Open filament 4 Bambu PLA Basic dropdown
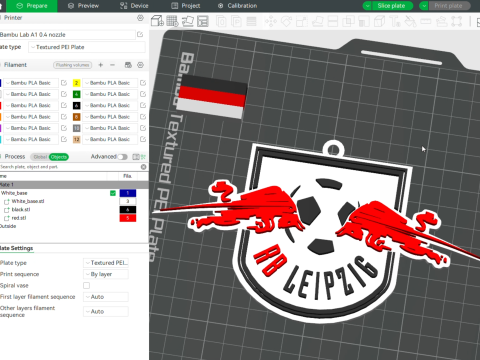This screenshot has width=480, height=360. tap(110, 94)
